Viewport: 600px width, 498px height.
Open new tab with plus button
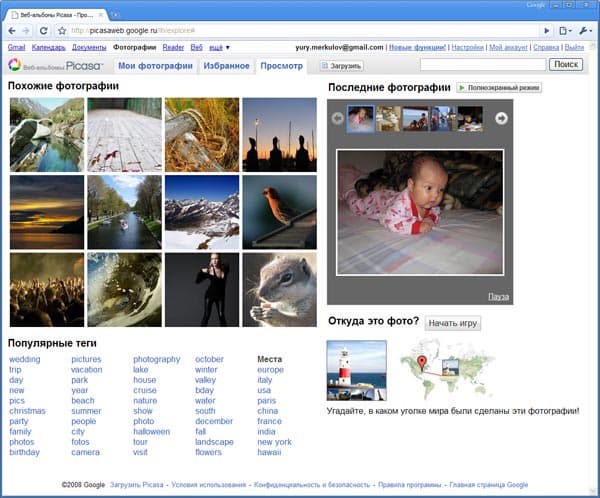click(115, 15)
